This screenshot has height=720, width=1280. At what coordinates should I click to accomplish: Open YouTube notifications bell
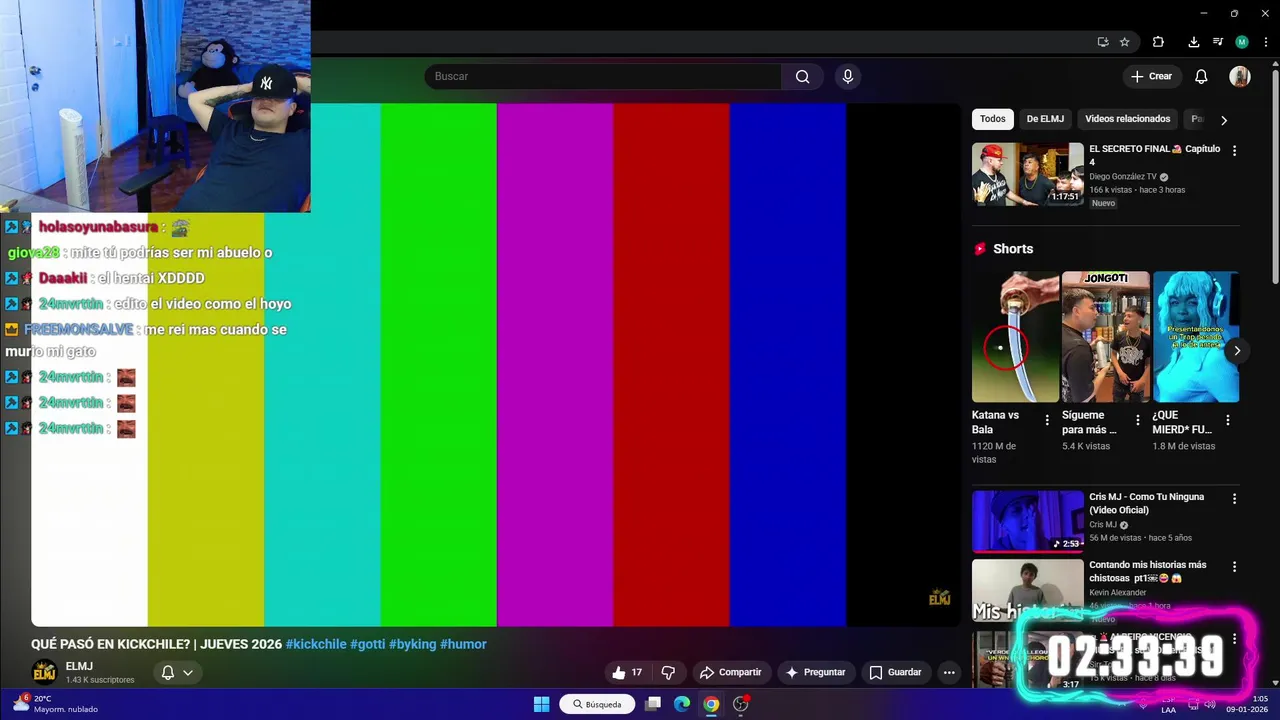(x=1201, y=76)
